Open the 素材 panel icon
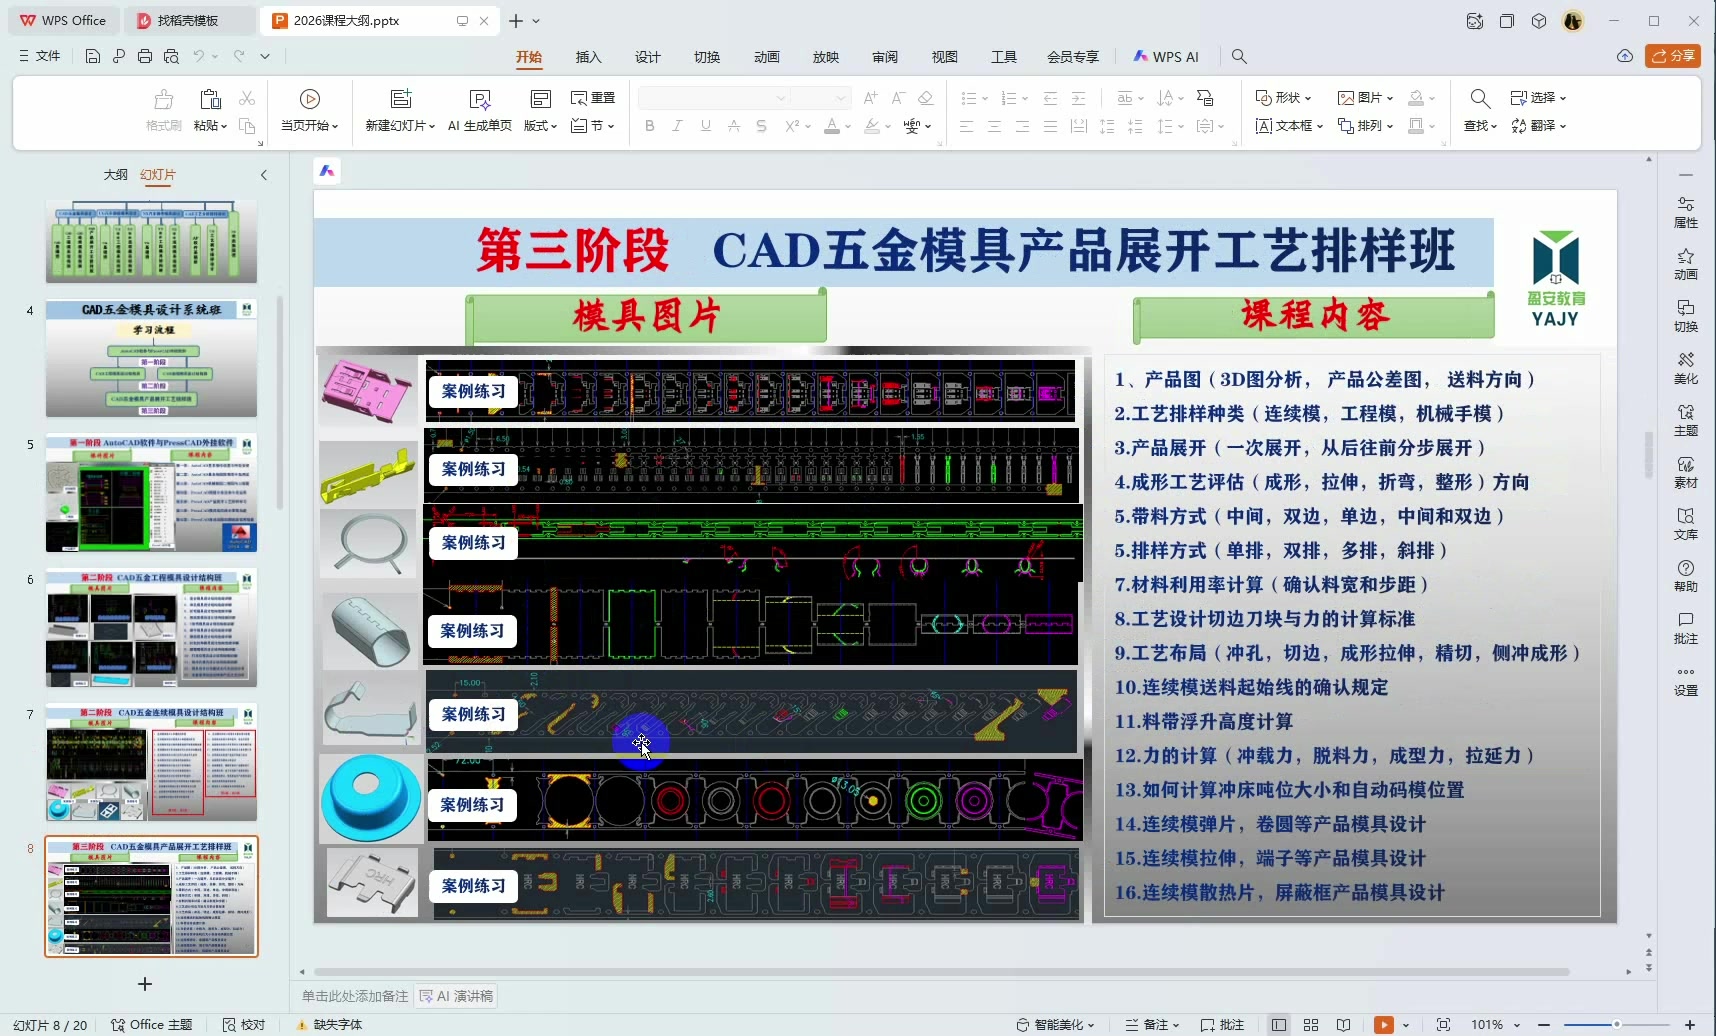This screenshot has width=1716, height=1036. [1686, 473]
